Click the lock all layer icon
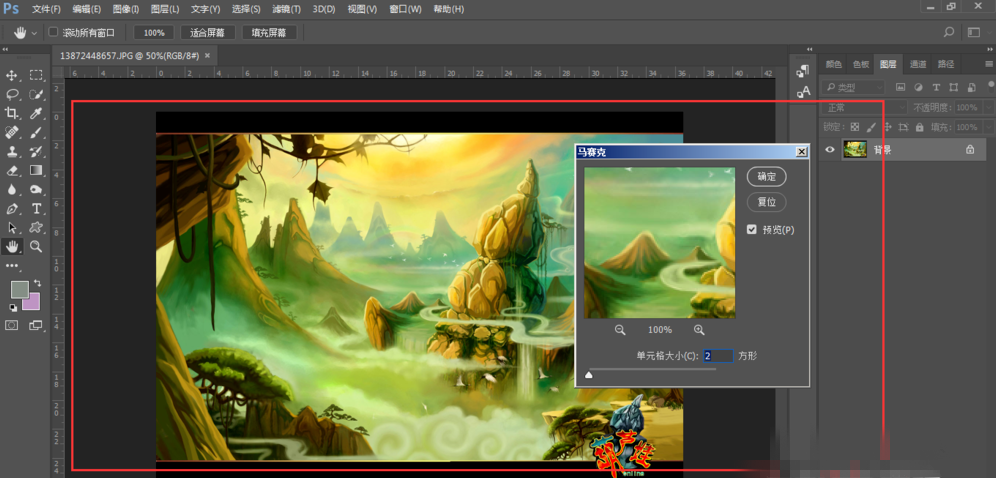996x478 pixels. 921,127
